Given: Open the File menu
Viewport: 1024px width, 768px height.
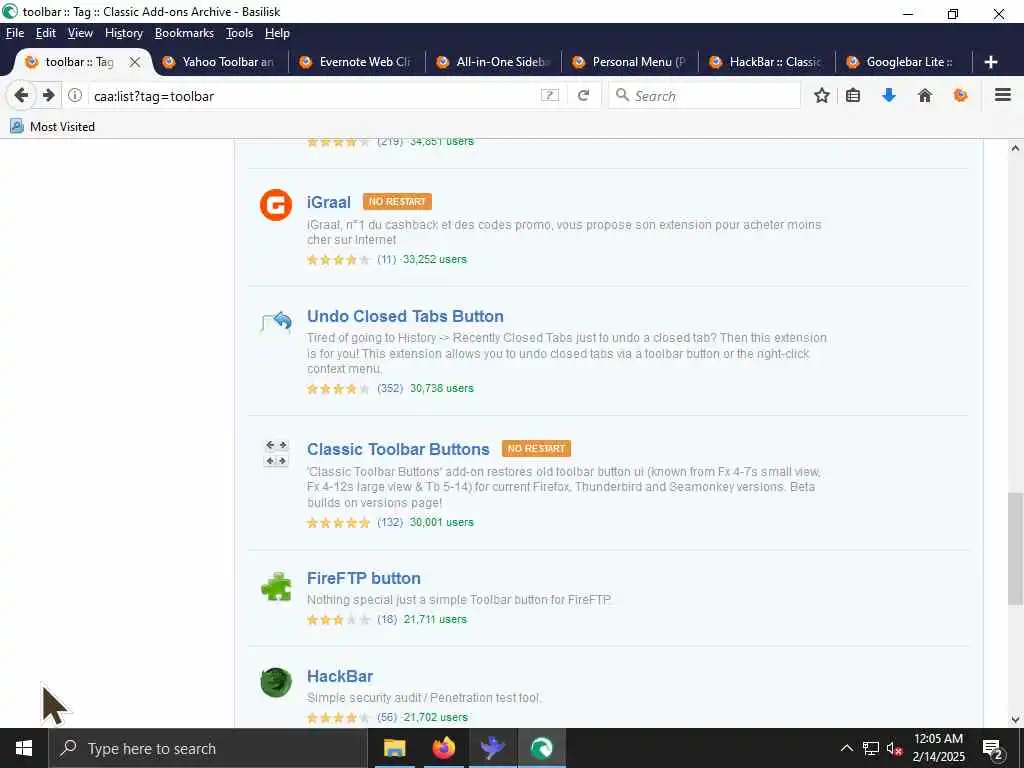Looking at the screenshot, I should (15, 33).
